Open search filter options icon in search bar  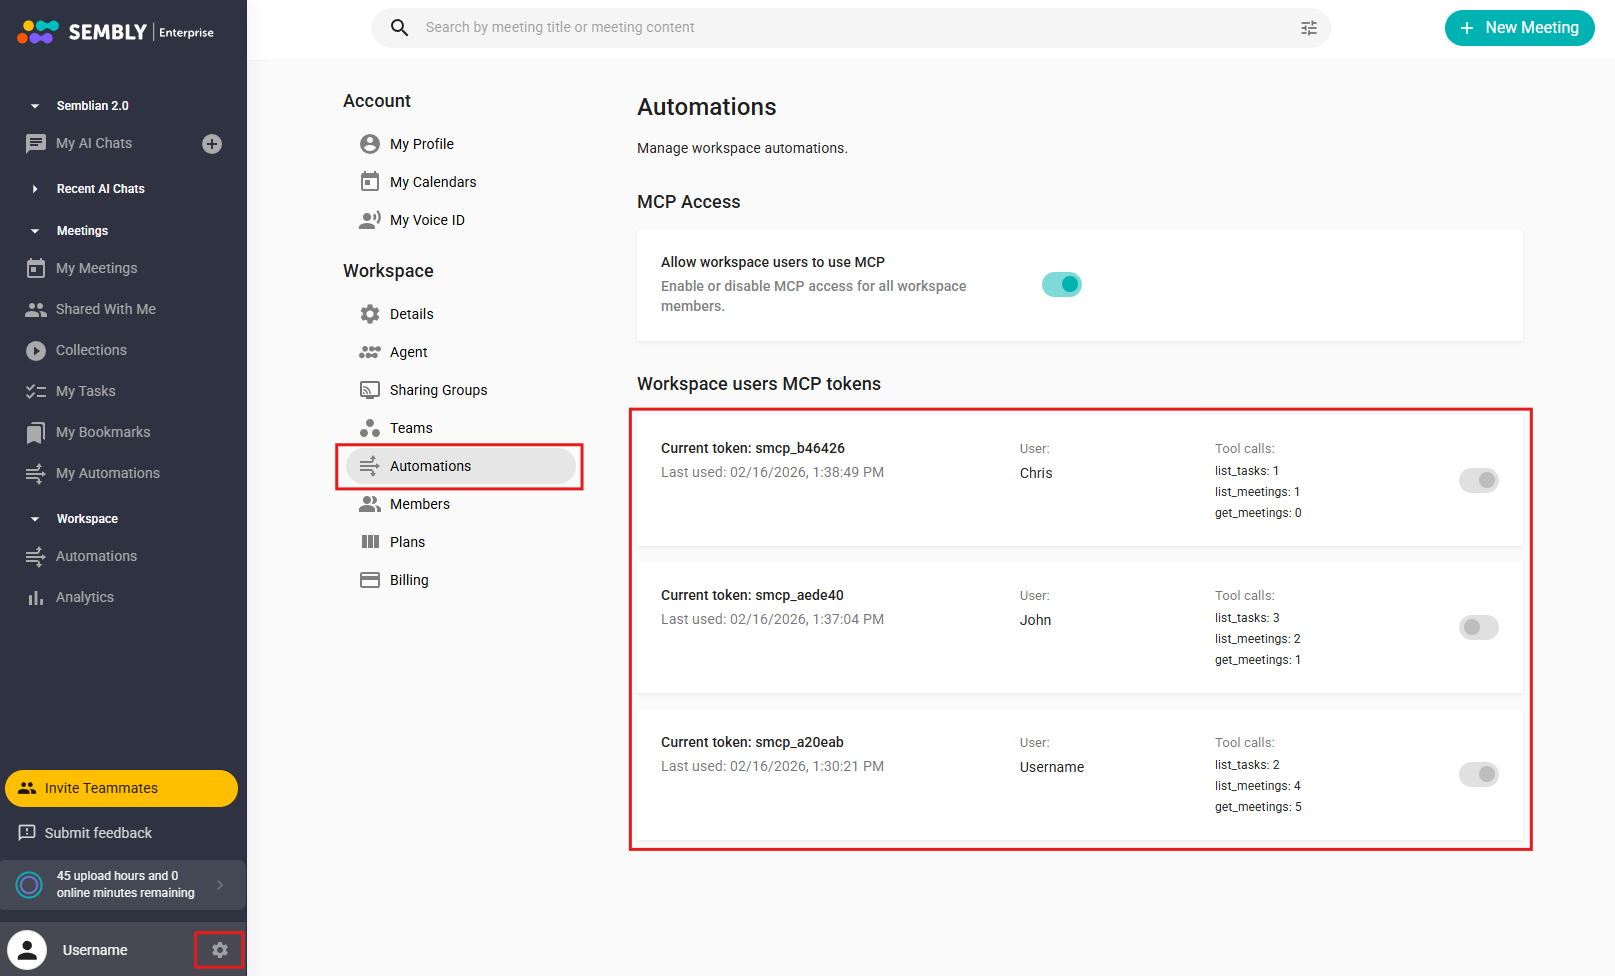pyautogui.click(x=1308, y=28)
